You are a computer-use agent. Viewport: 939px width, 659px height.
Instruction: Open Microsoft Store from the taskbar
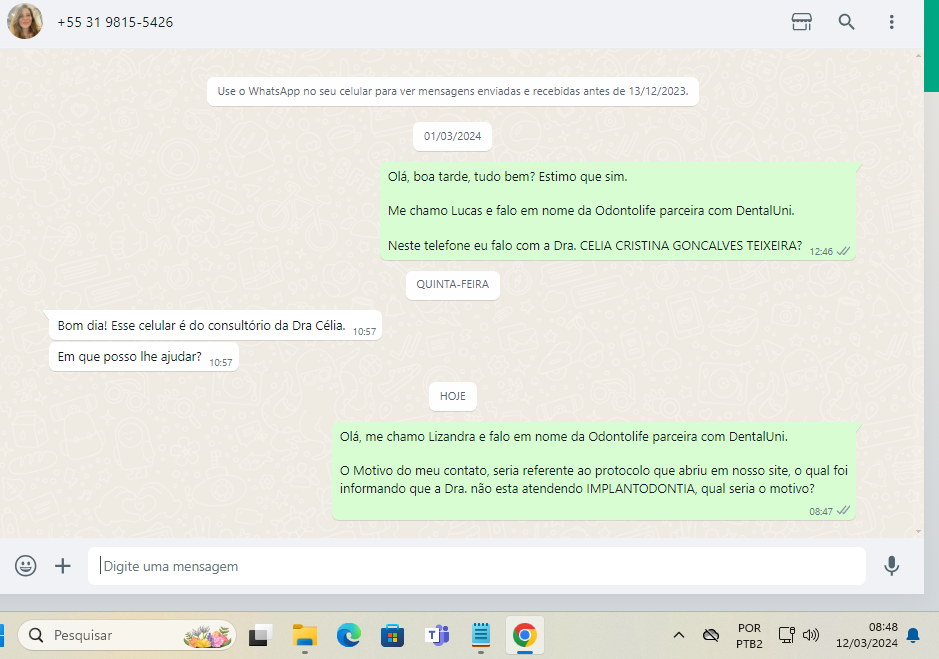click(x=392, y=635)
